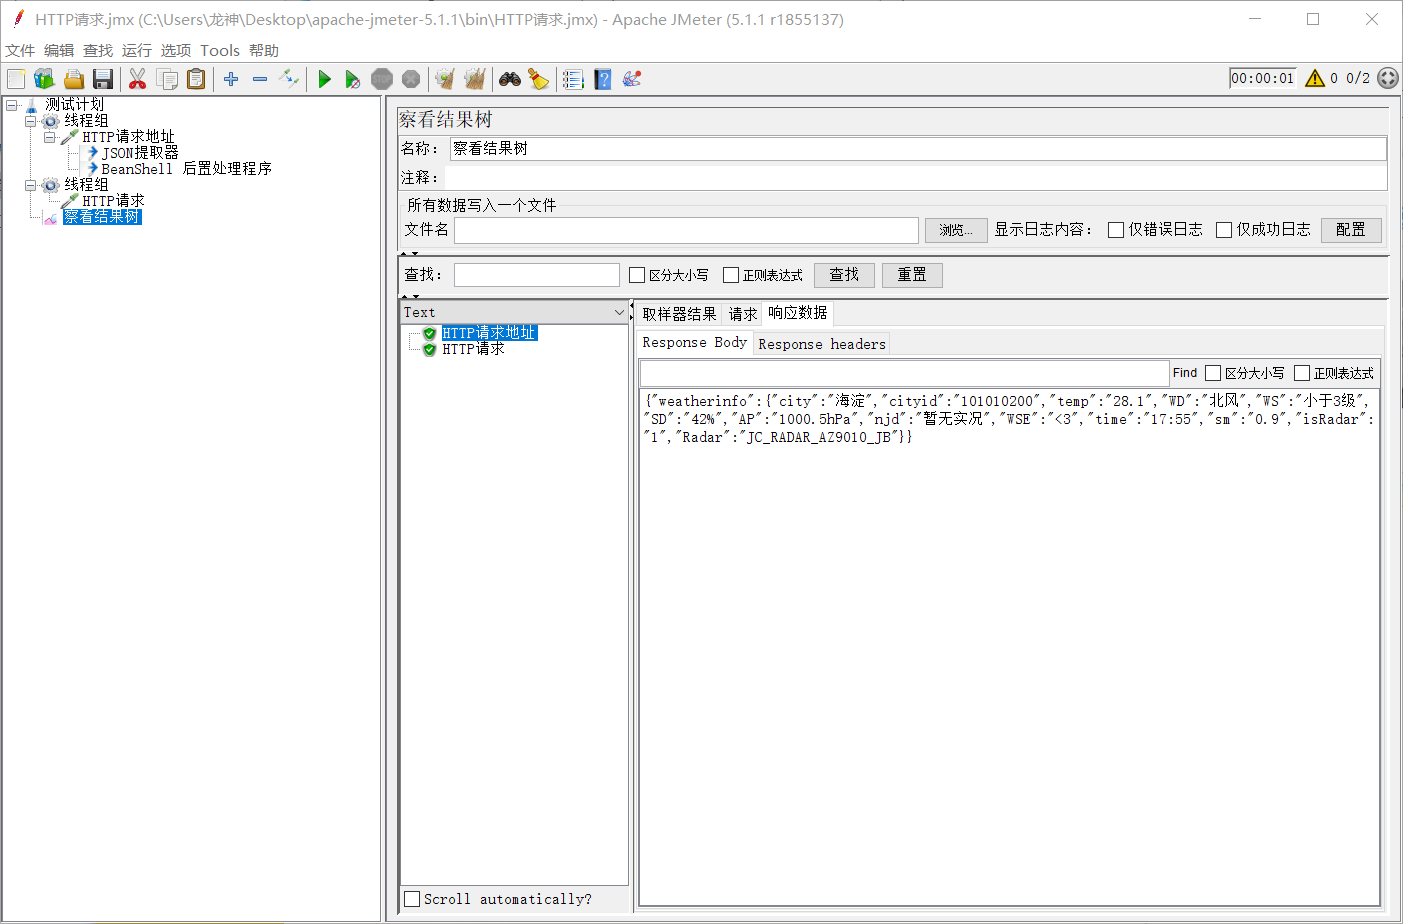Check 区分大小写 next to Find button
The image size is (1403, 924).
(x=1213, y=373)
